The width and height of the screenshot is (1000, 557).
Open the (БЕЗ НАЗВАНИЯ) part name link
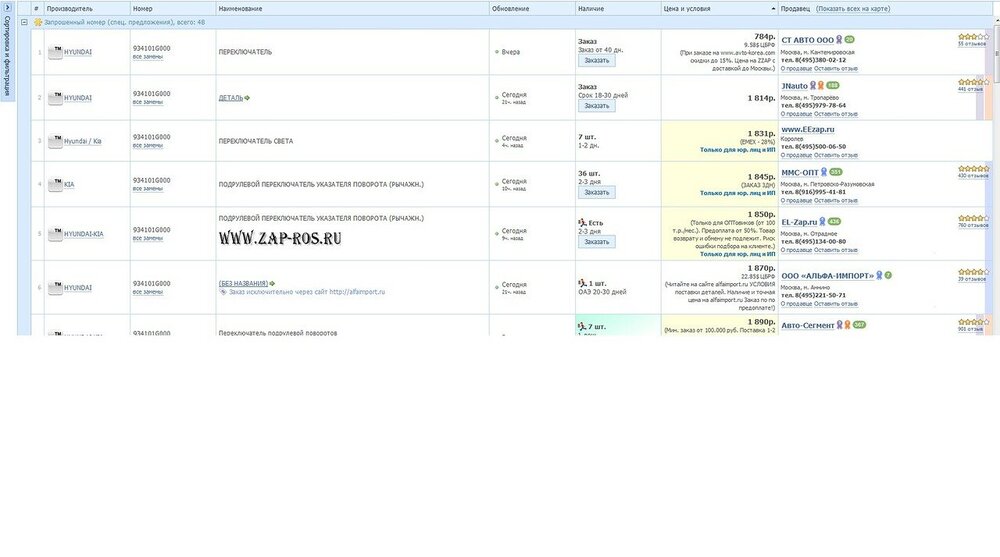[x=243, y=283]
